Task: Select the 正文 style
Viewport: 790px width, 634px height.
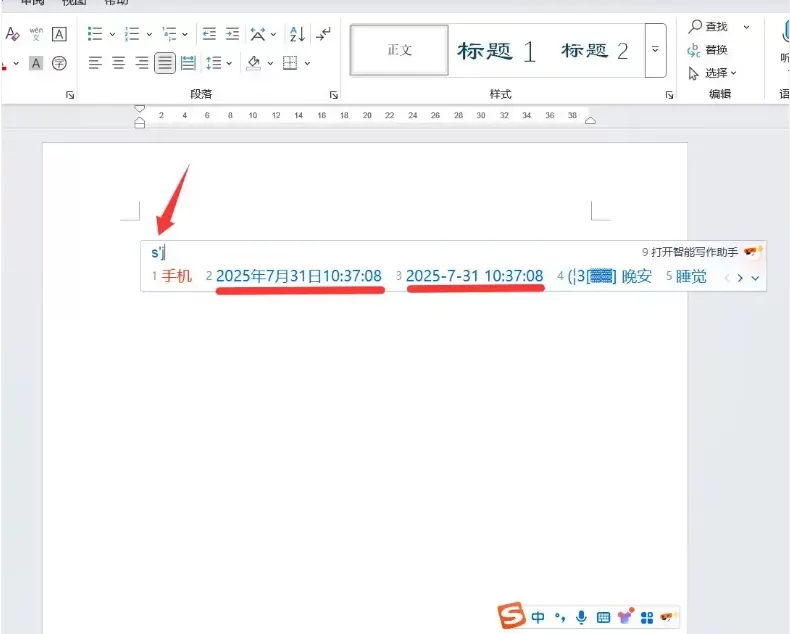Action: pos(399,50)
